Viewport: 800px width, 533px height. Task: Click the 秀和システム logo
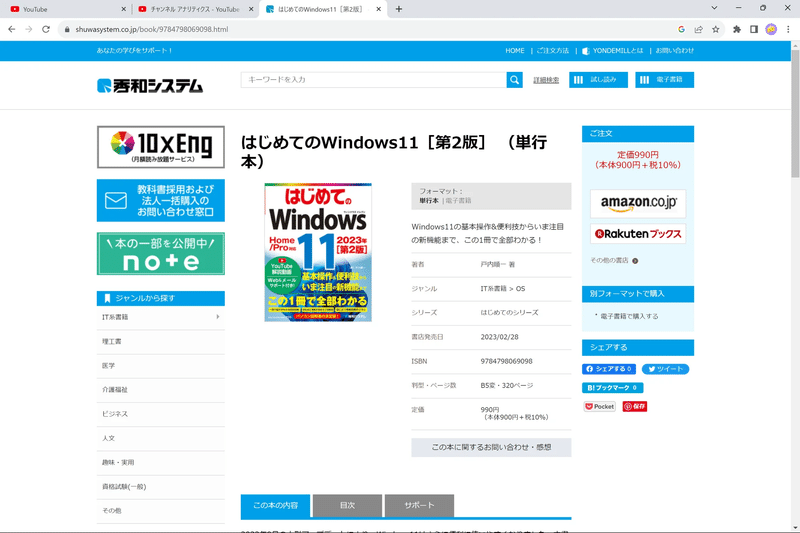pos(150,86)
